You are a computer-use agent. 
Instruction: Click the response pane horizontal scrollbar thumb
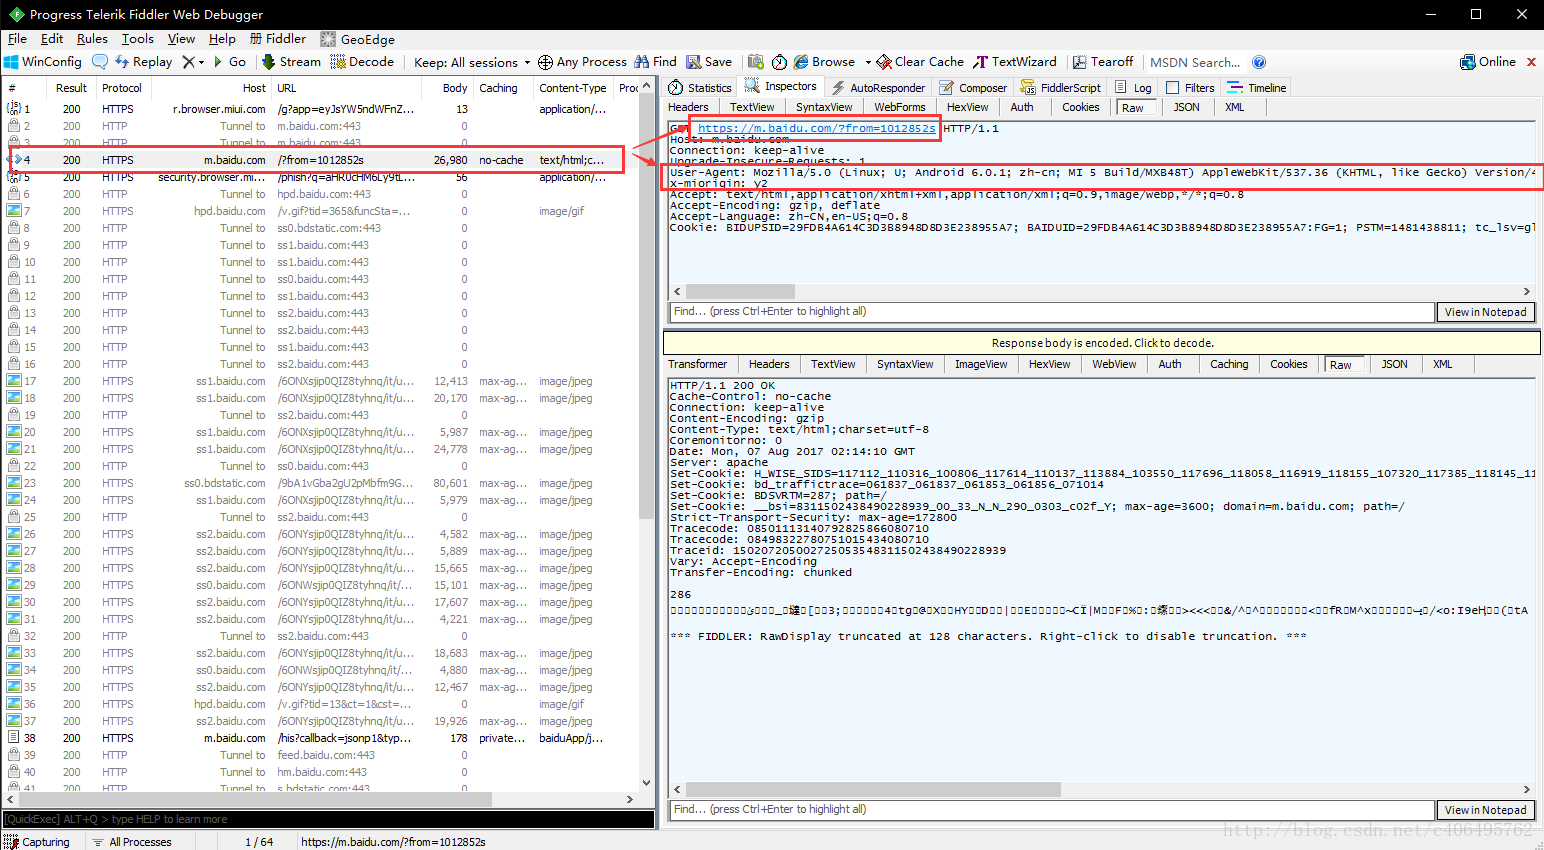pyautogui.click(x=873, y=789)
